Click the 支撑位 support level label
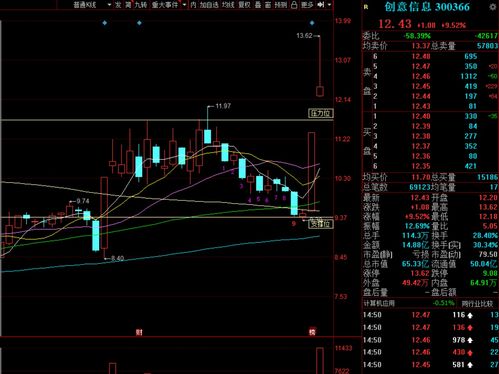This screenshot has width=499, height=374. 321,224
